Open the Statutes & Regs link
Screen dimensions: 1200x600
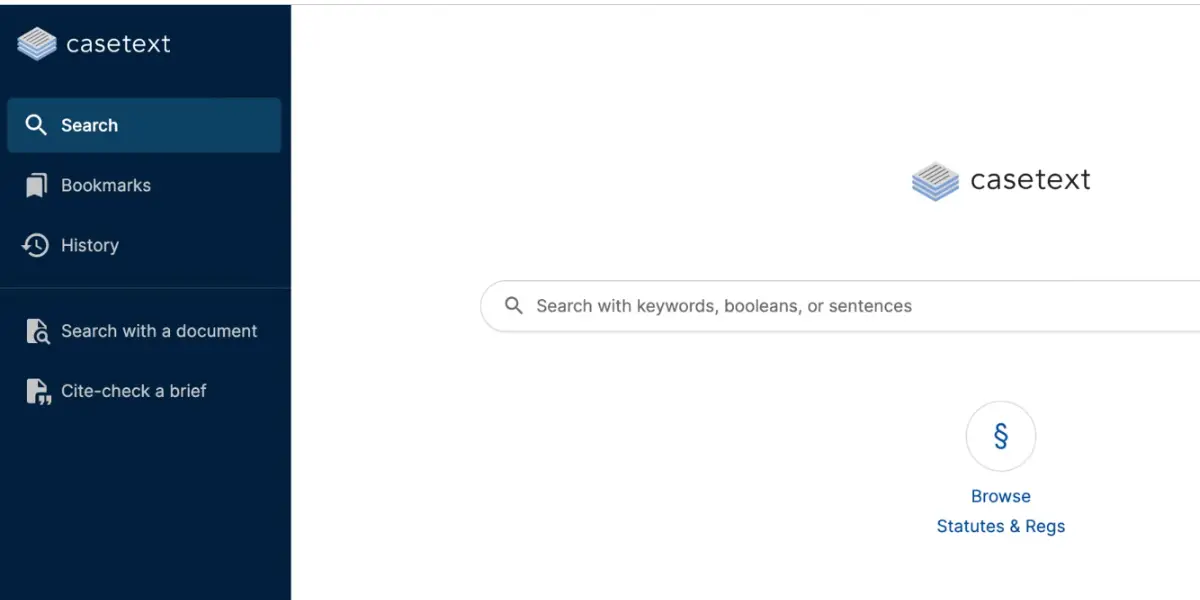pyautogui.click(x=1001, y=526)
